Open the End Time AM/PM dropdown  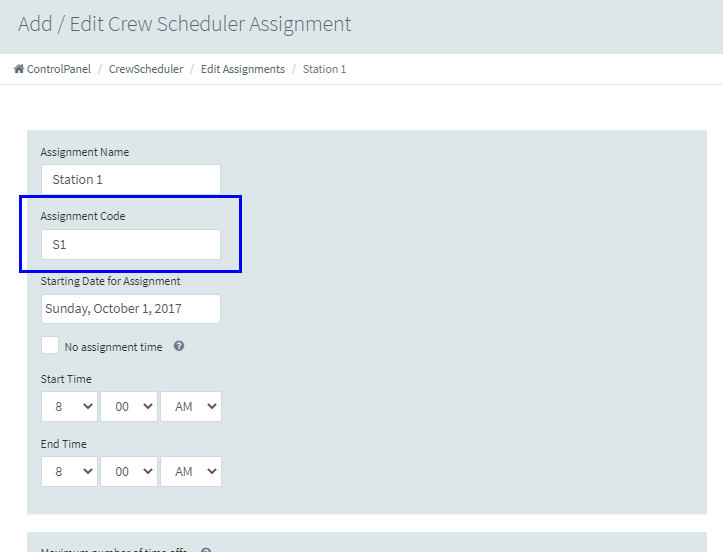point(191,471)
